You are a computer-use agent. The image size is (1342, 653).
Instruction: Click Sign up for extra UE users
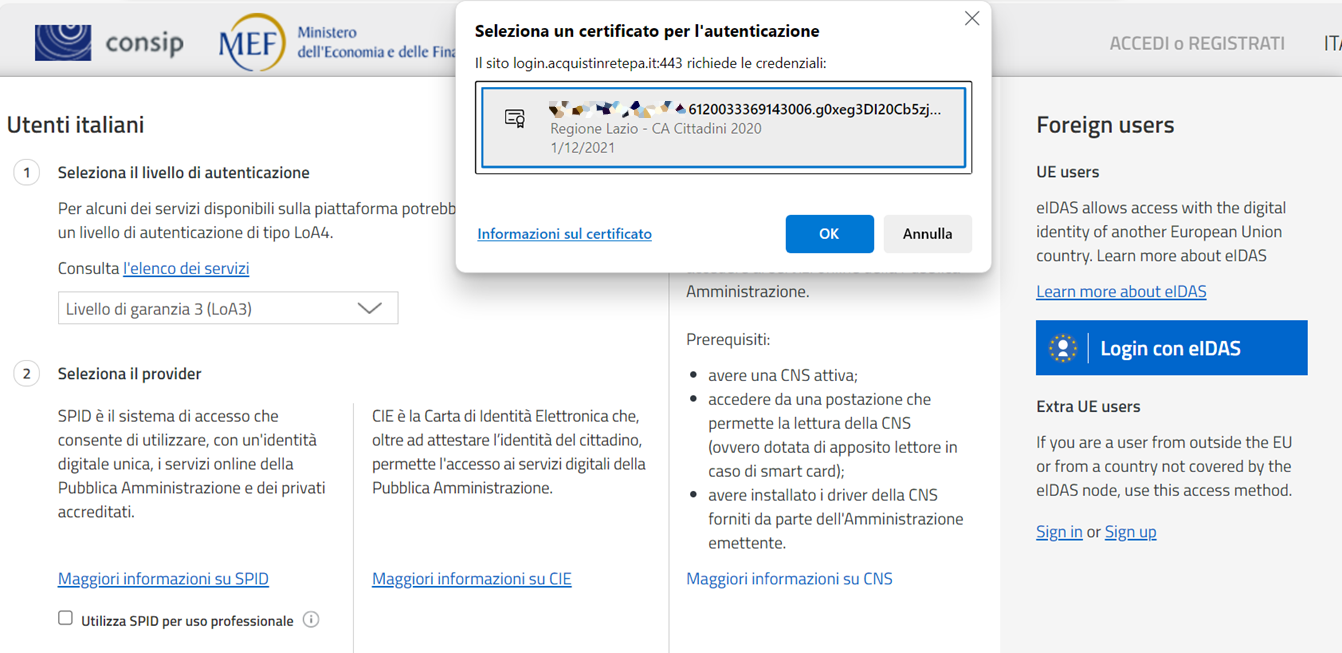[x=1130, y=531]
